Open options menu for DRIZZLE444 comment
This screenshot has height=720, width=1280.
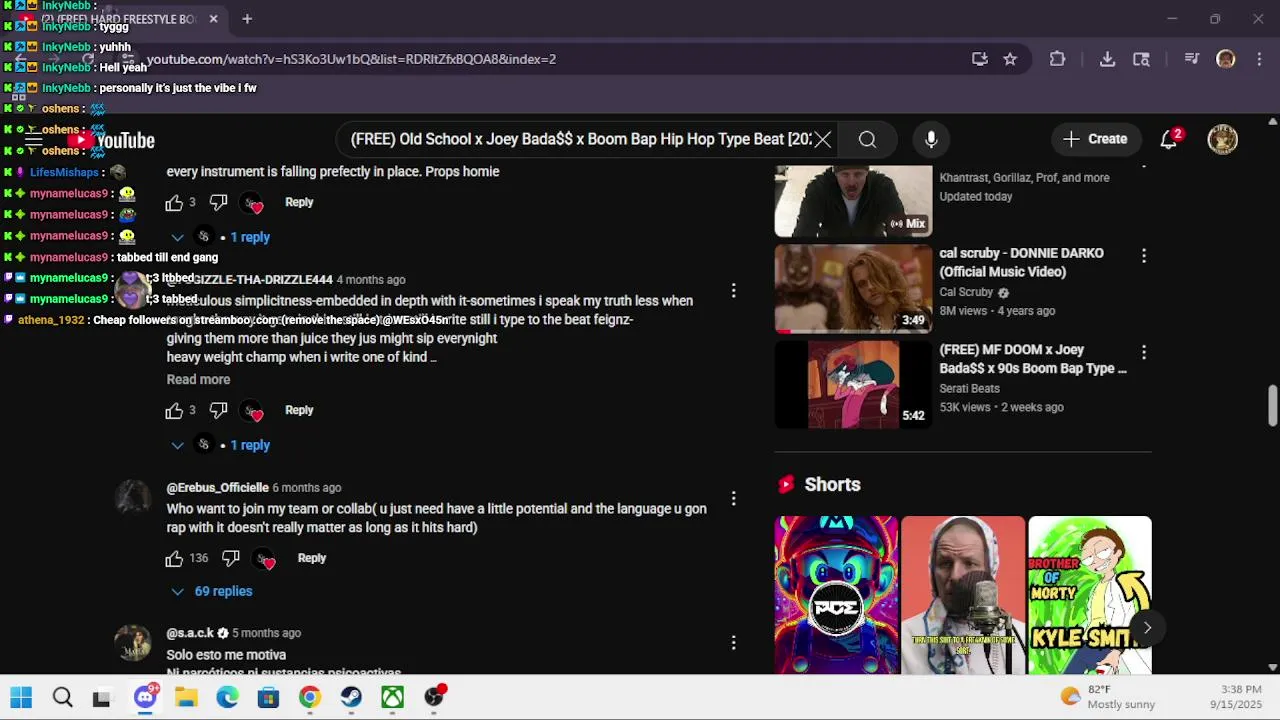coord(733,290)
